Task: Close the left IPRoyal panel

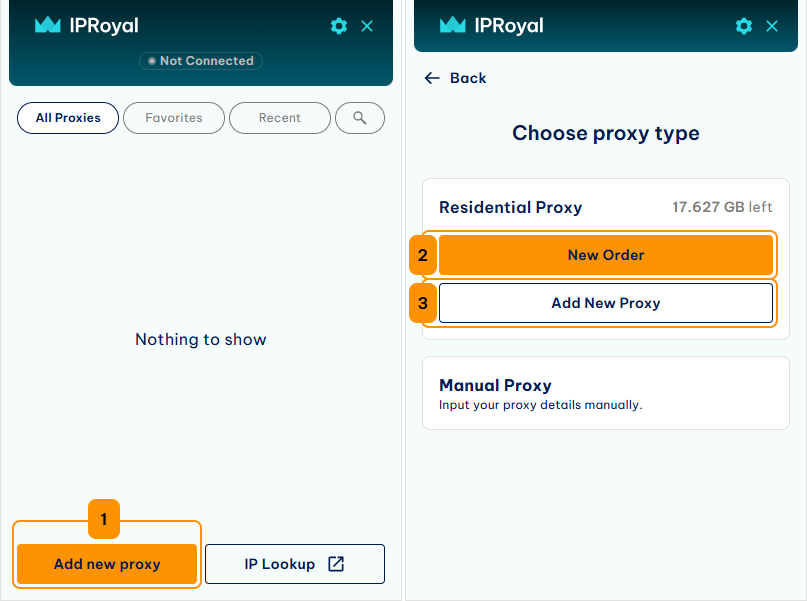Action: [367, 26]
